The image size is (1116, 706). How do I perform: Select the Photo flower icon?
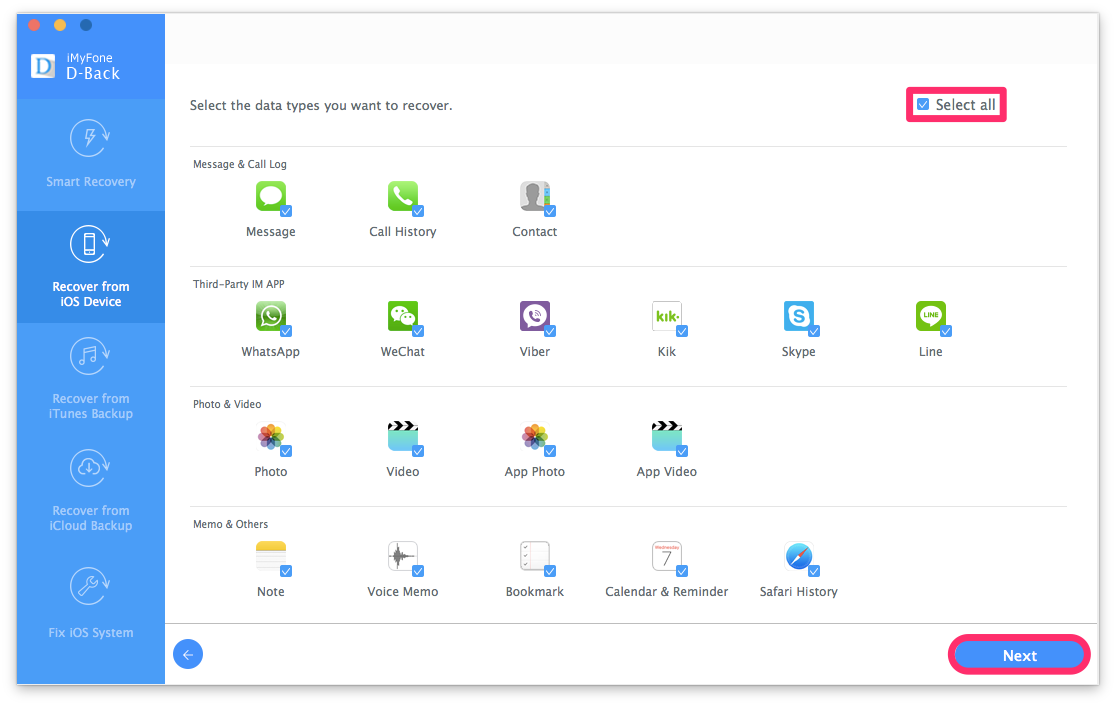pyautogui.click(x=270, y=436)
